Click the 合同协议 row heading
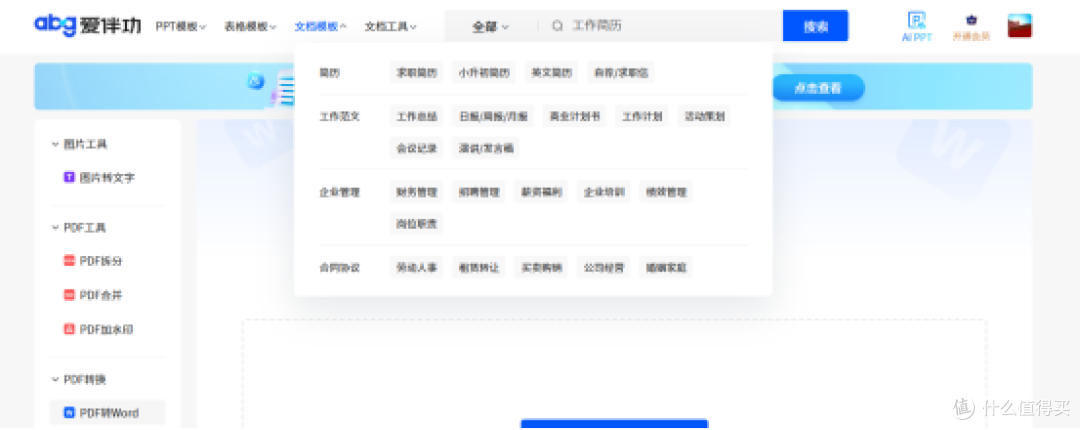The width and height of the screenshot is (1080, 430). click(x=340, y=267)
